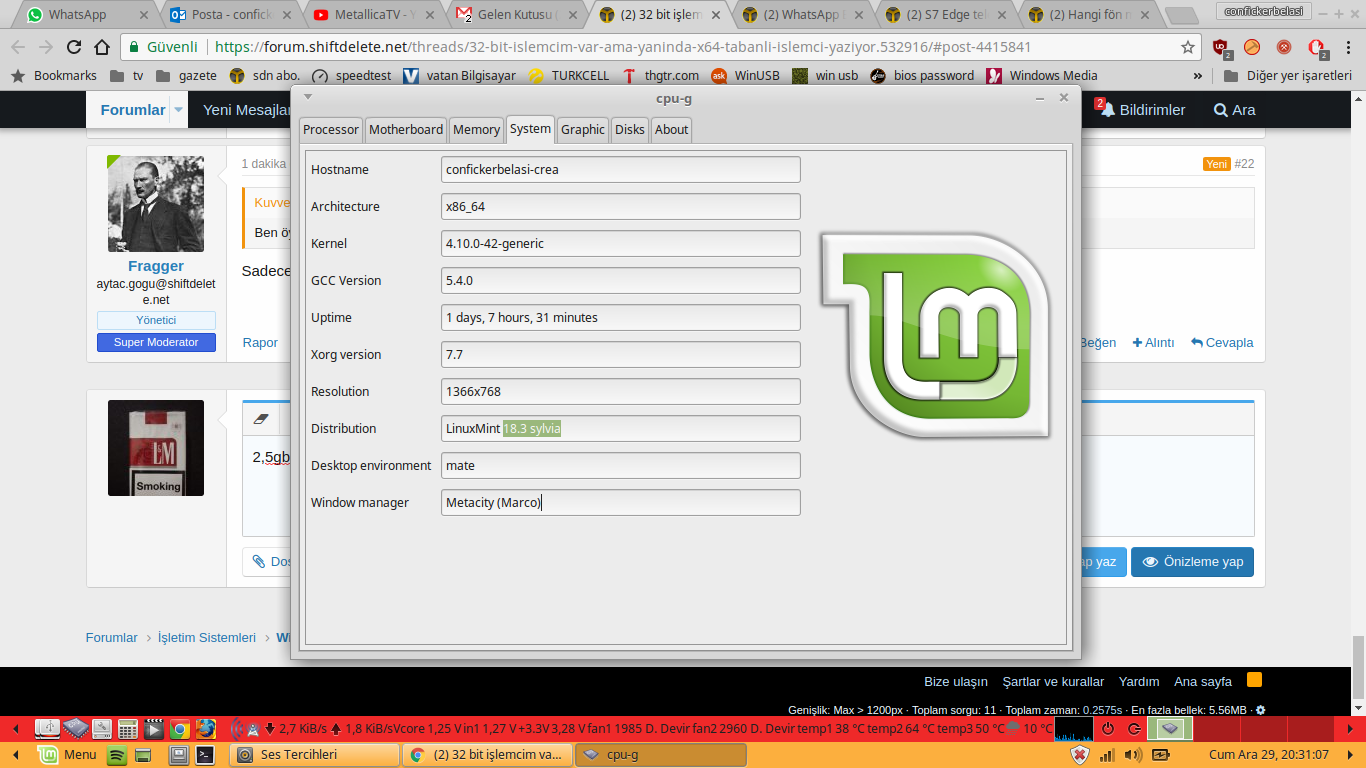Open the Linux Mint Menu button
The width and height of the screenshot is (1366, 768).
(68, 755)
